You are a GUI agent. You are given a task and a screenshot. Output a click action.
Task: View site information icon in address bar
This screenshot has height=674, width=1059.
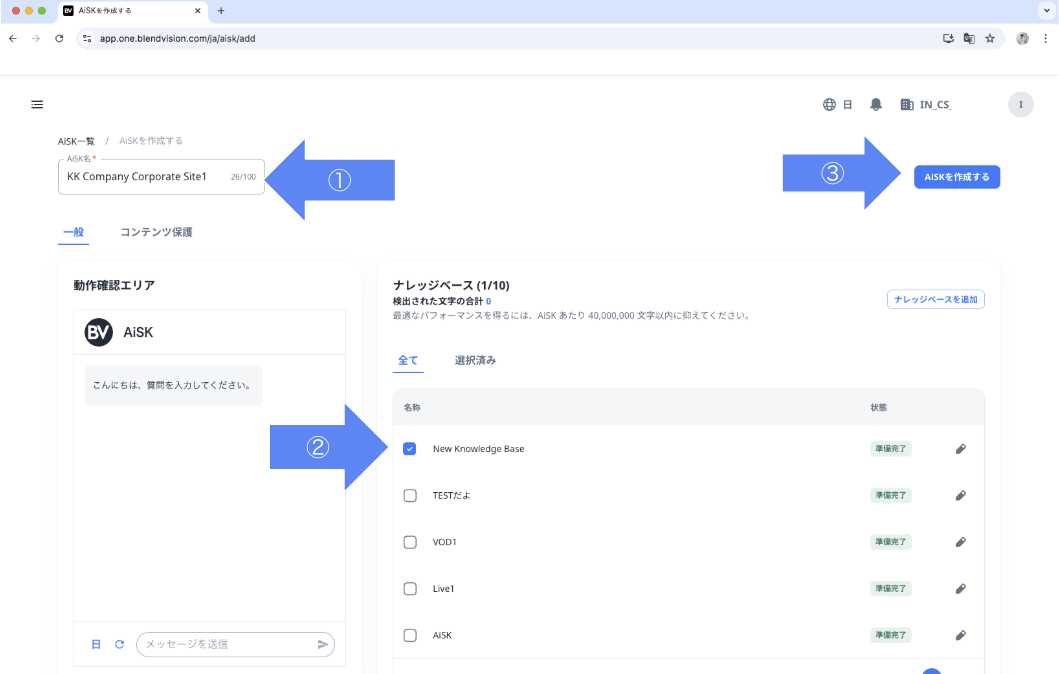(87, 38)
